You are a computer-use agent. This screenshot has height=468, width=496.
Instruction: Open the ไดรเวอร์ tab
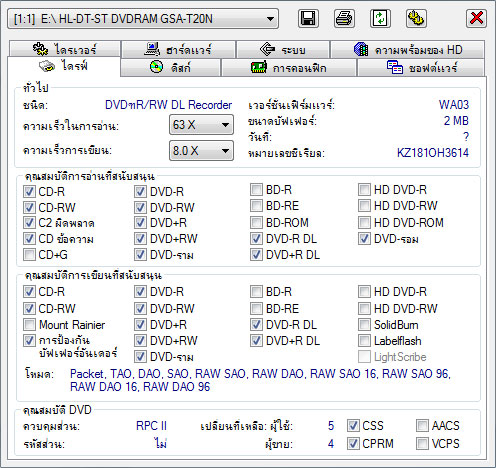click(65, 49)
